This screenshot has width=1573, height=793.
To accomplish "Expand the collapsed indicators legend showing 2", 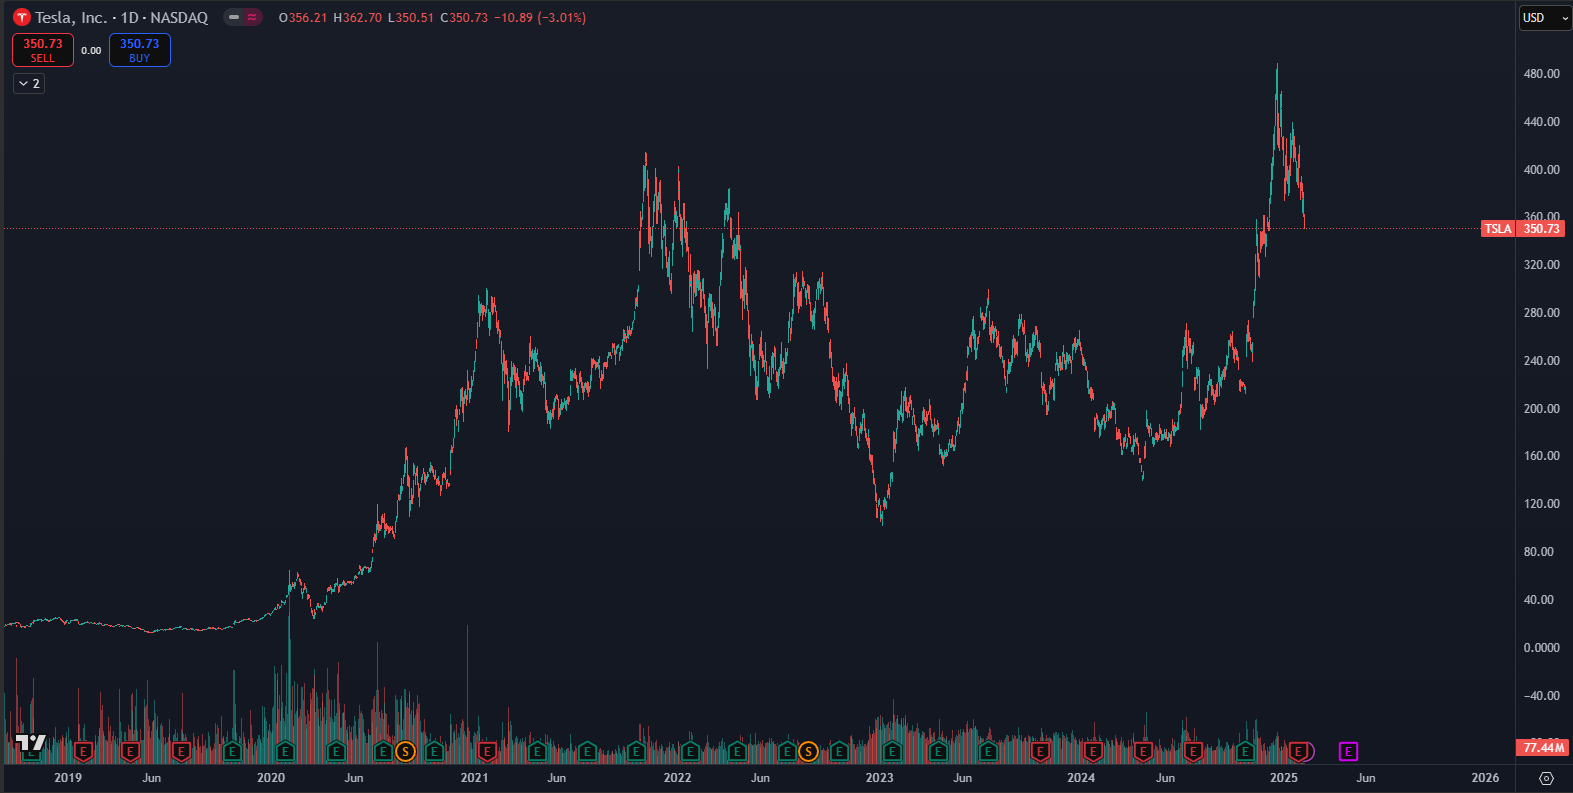I will [29, 84].
